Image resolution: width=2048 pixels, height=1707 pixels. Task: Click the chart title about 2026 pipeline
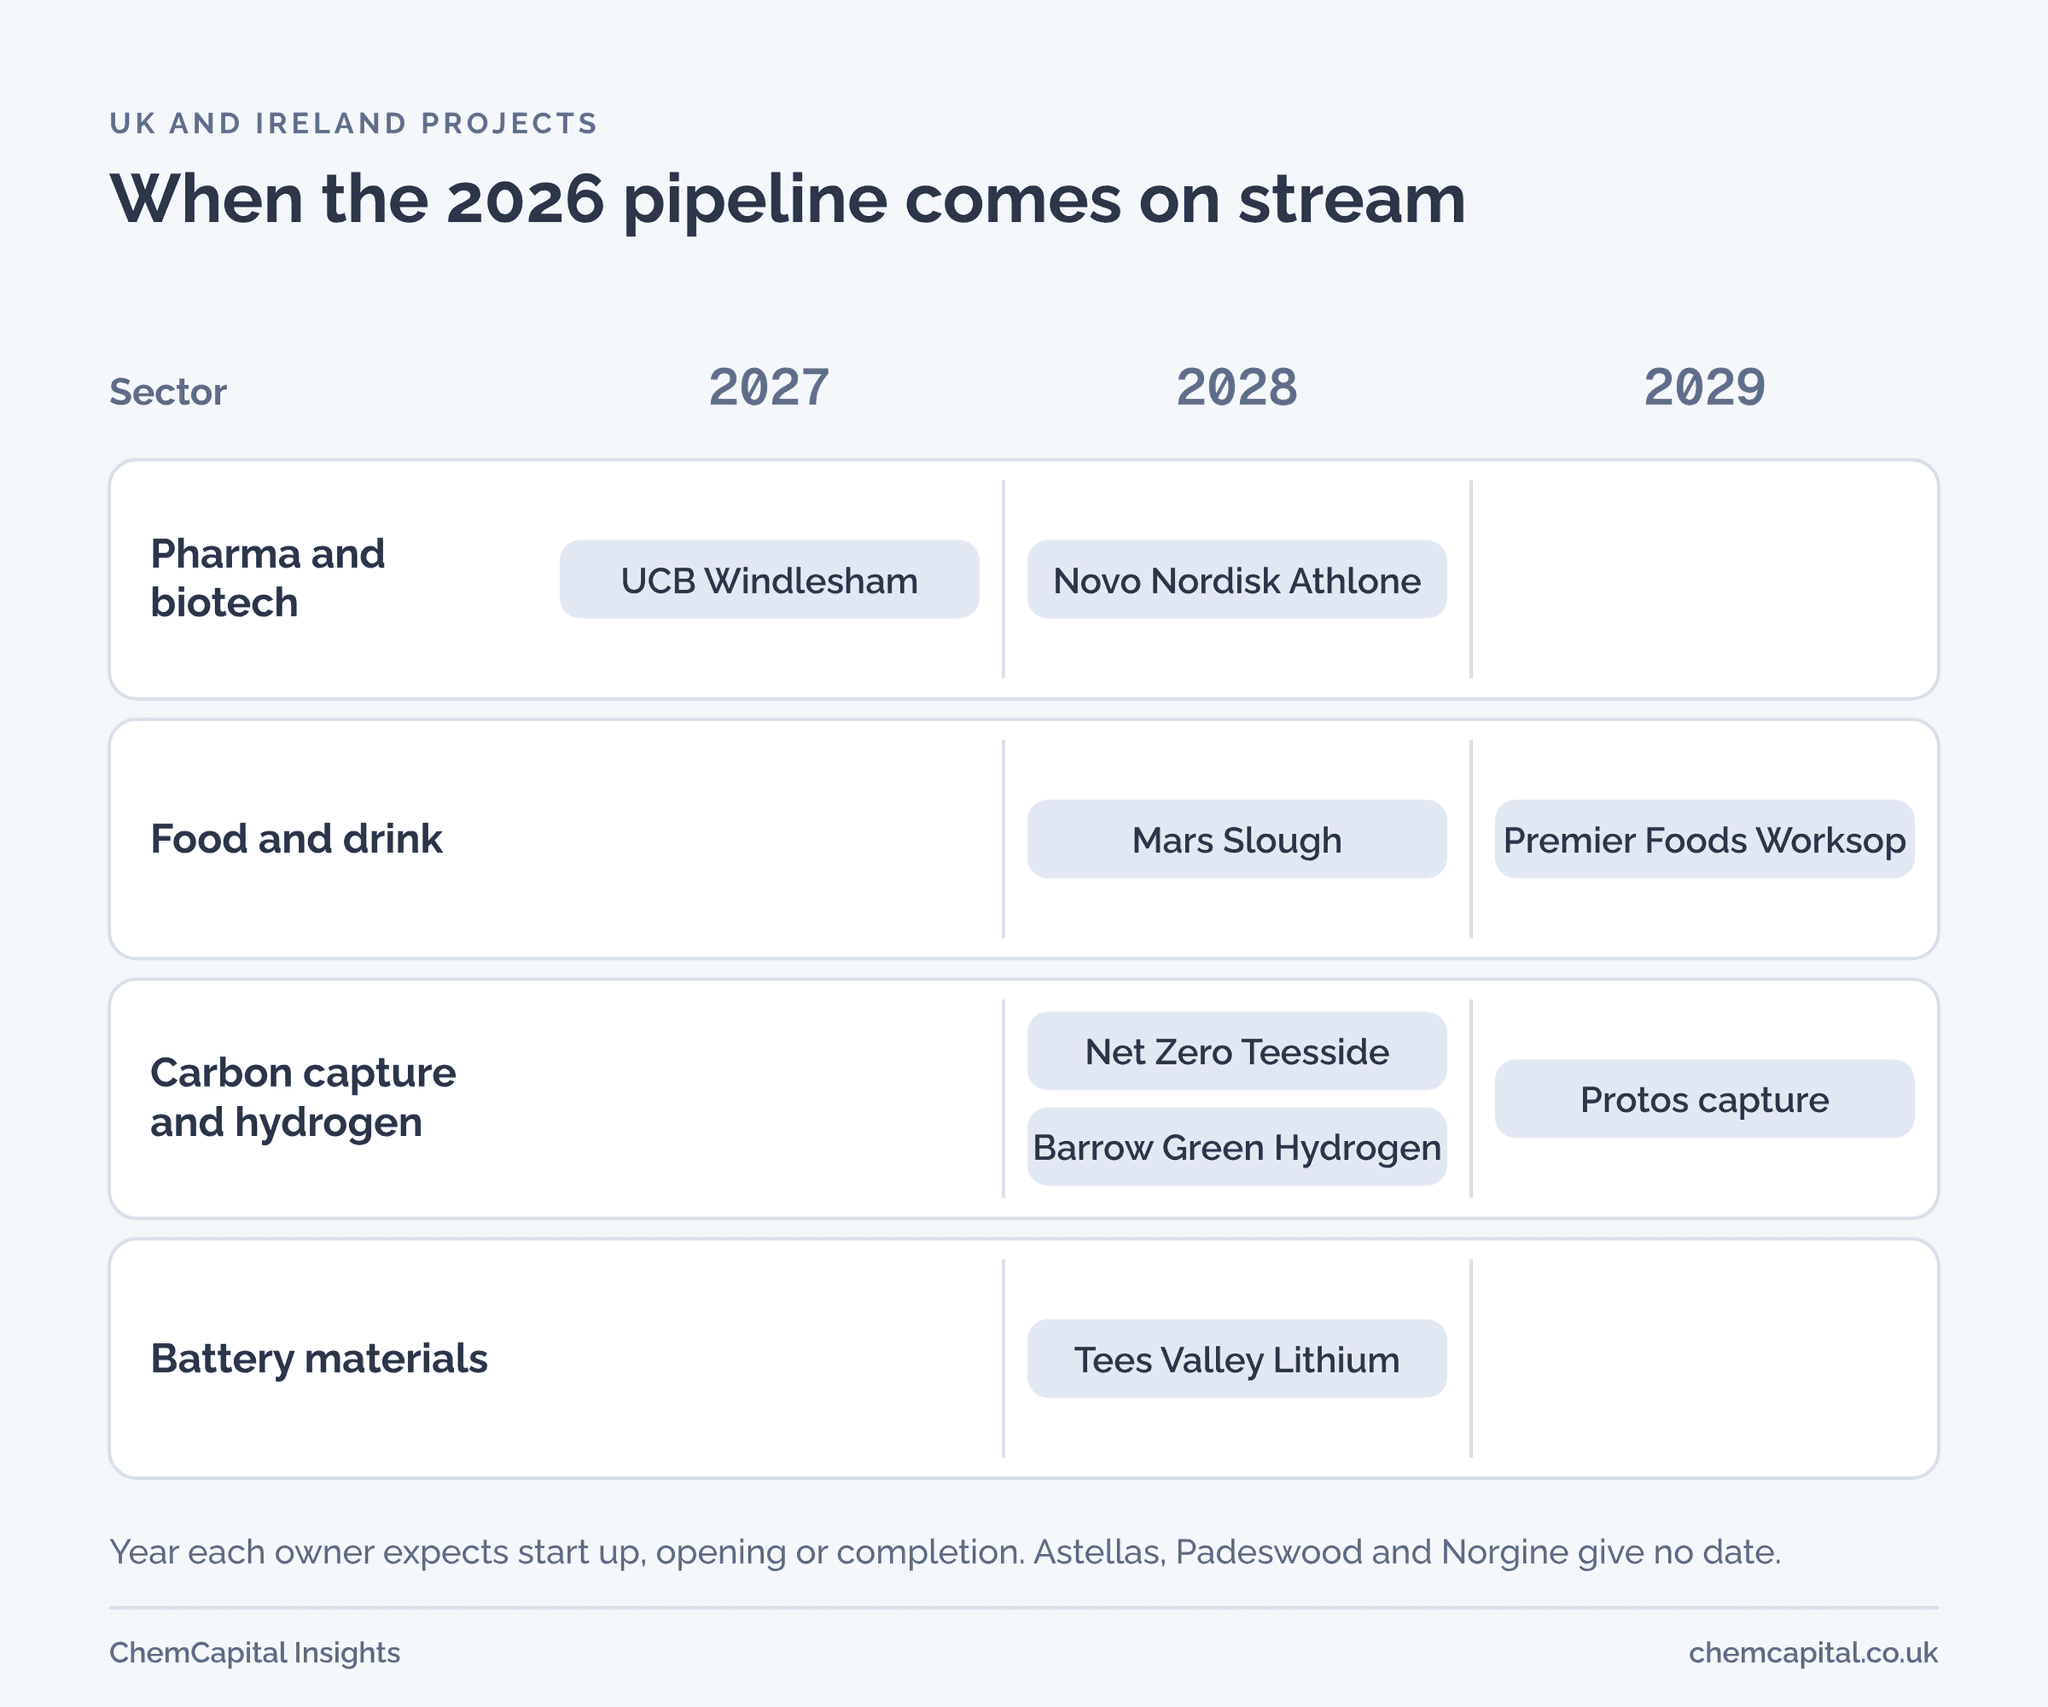pos(787,200)
